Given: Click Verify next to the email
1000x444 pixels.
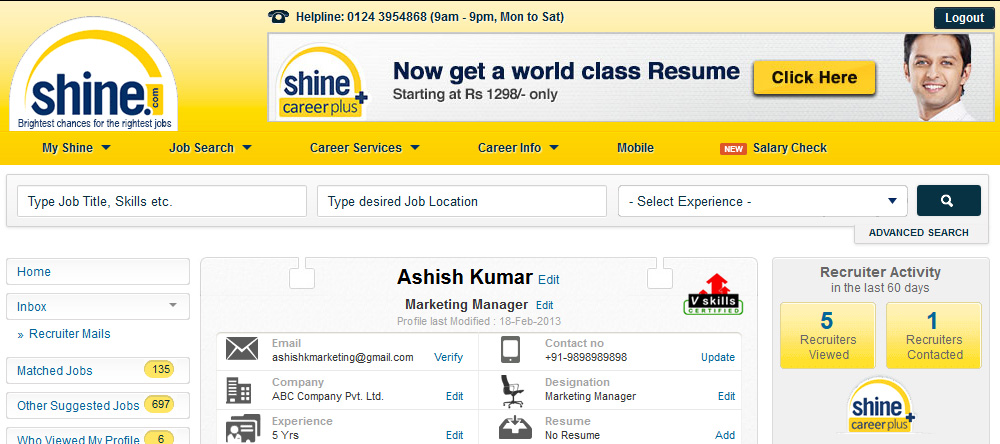Looking at the screenshot, I should (x=448, y=357).
